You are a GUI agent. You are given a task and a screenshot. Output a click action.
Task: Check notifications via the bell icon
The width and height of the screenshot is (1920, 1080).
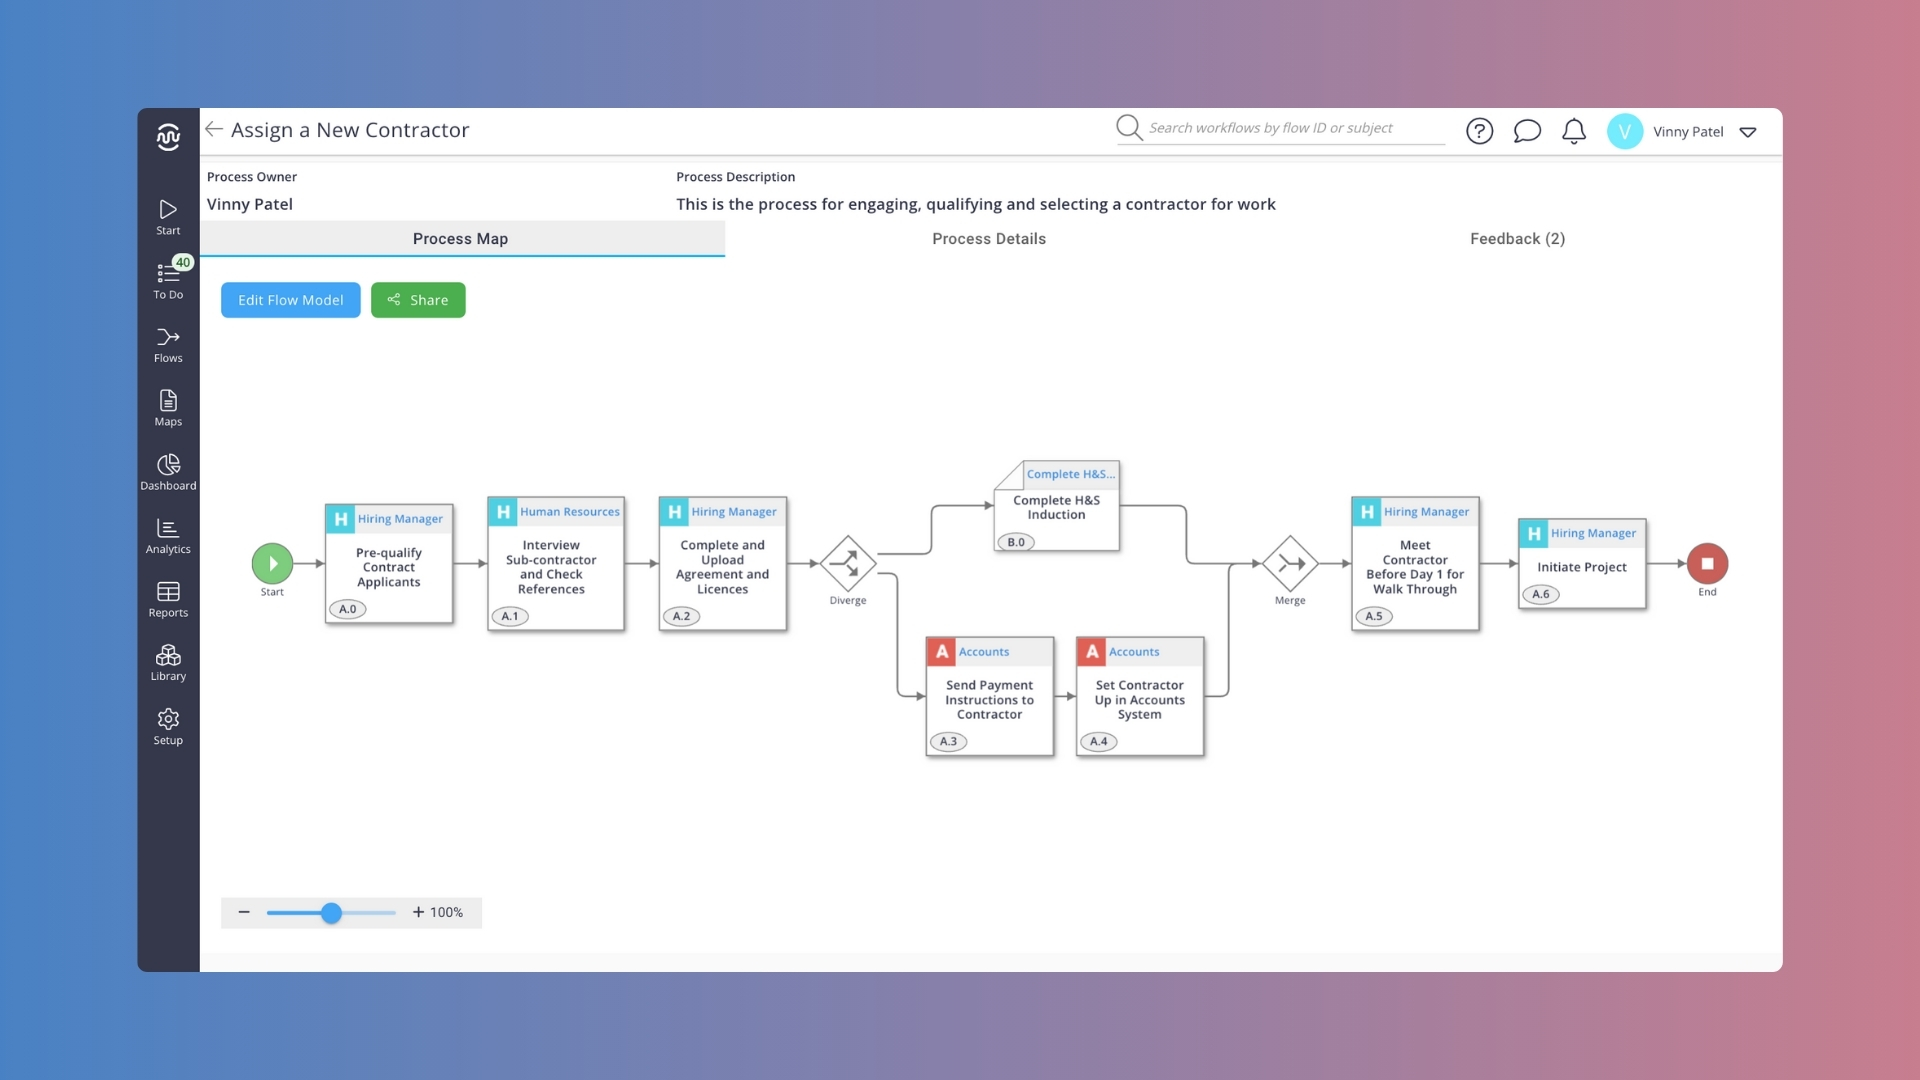coord(1574,131)
